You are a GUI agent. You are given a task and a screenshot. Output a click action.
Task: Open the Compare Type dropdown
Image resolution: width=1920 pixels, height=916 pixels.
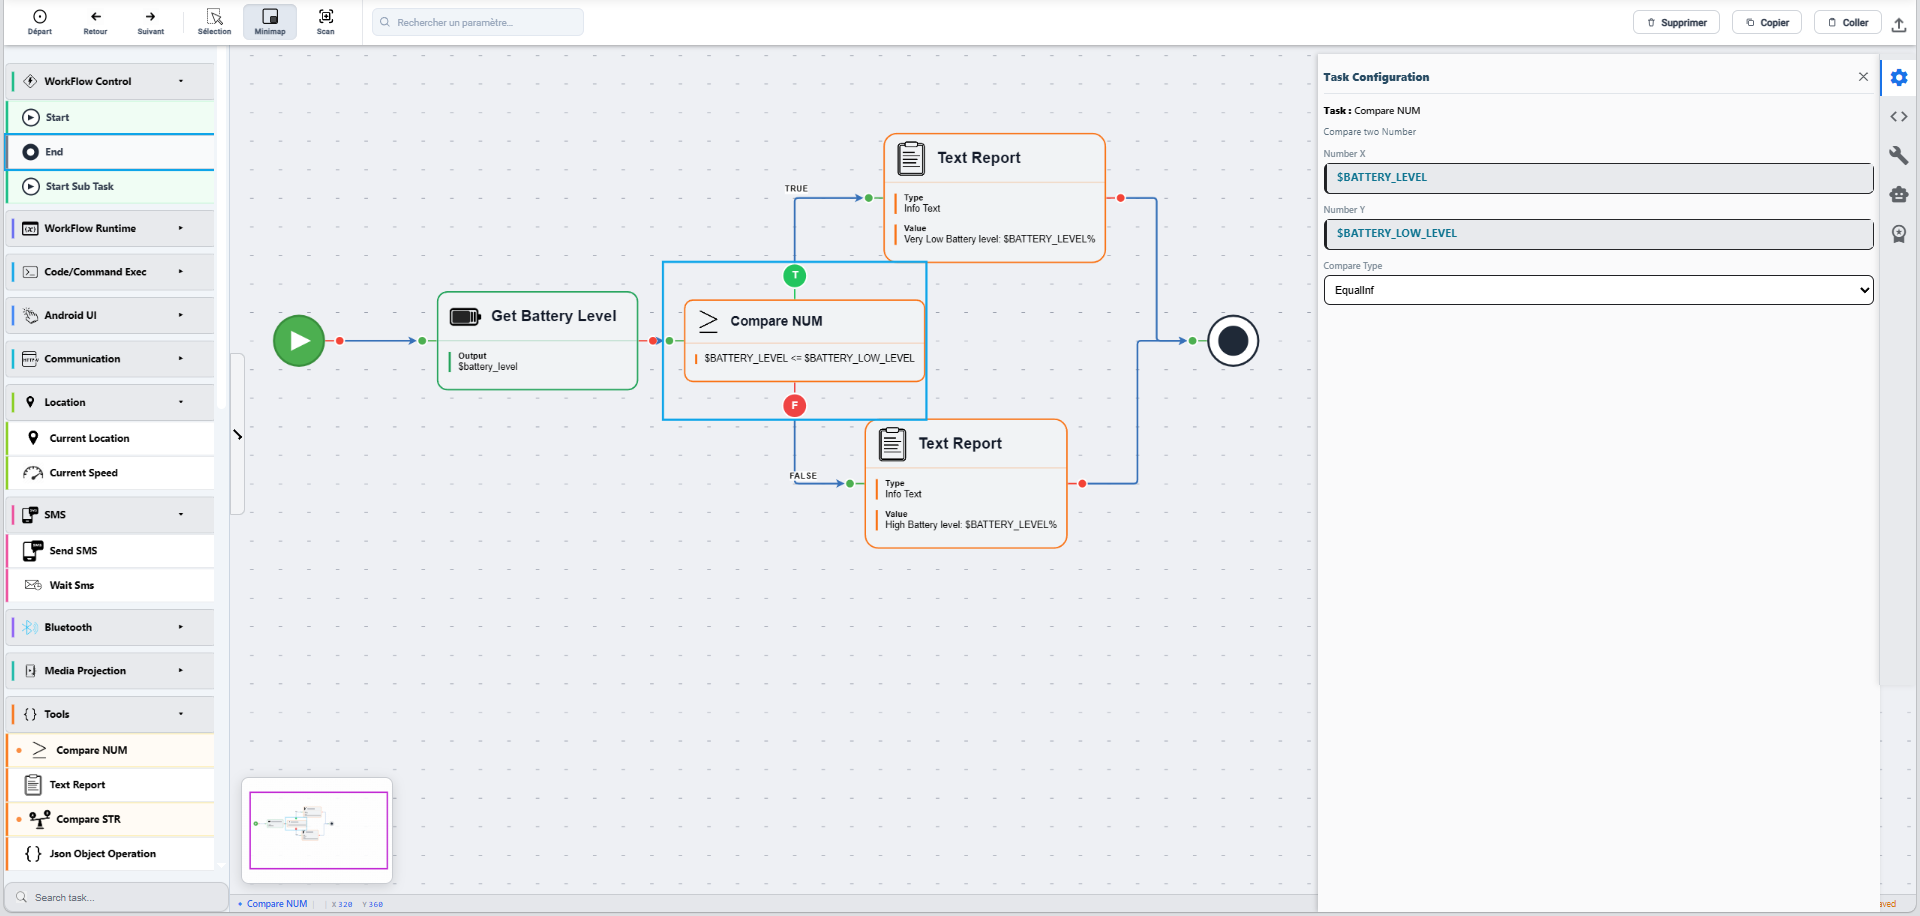(x=1598, y=290)
